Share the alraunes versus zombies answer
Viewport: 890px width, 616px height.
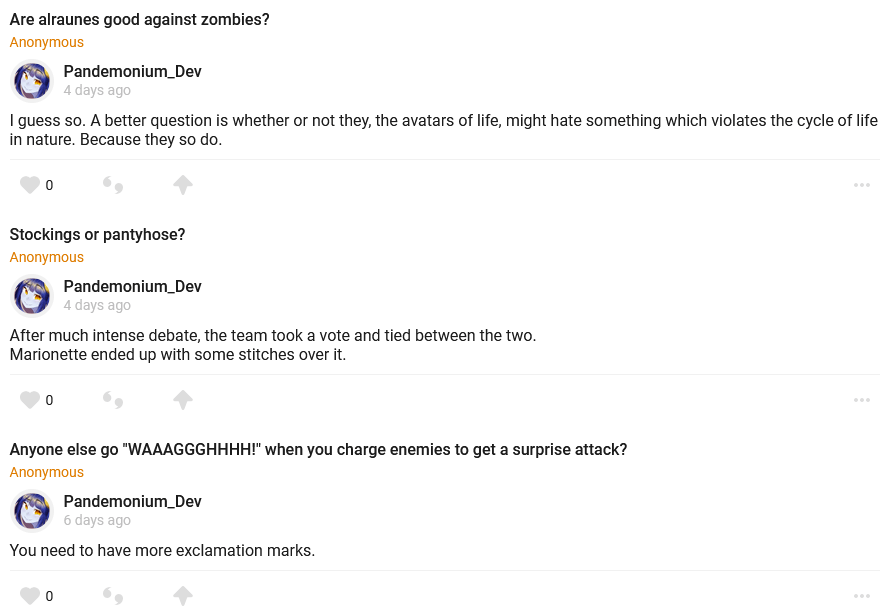coord(182,185)
